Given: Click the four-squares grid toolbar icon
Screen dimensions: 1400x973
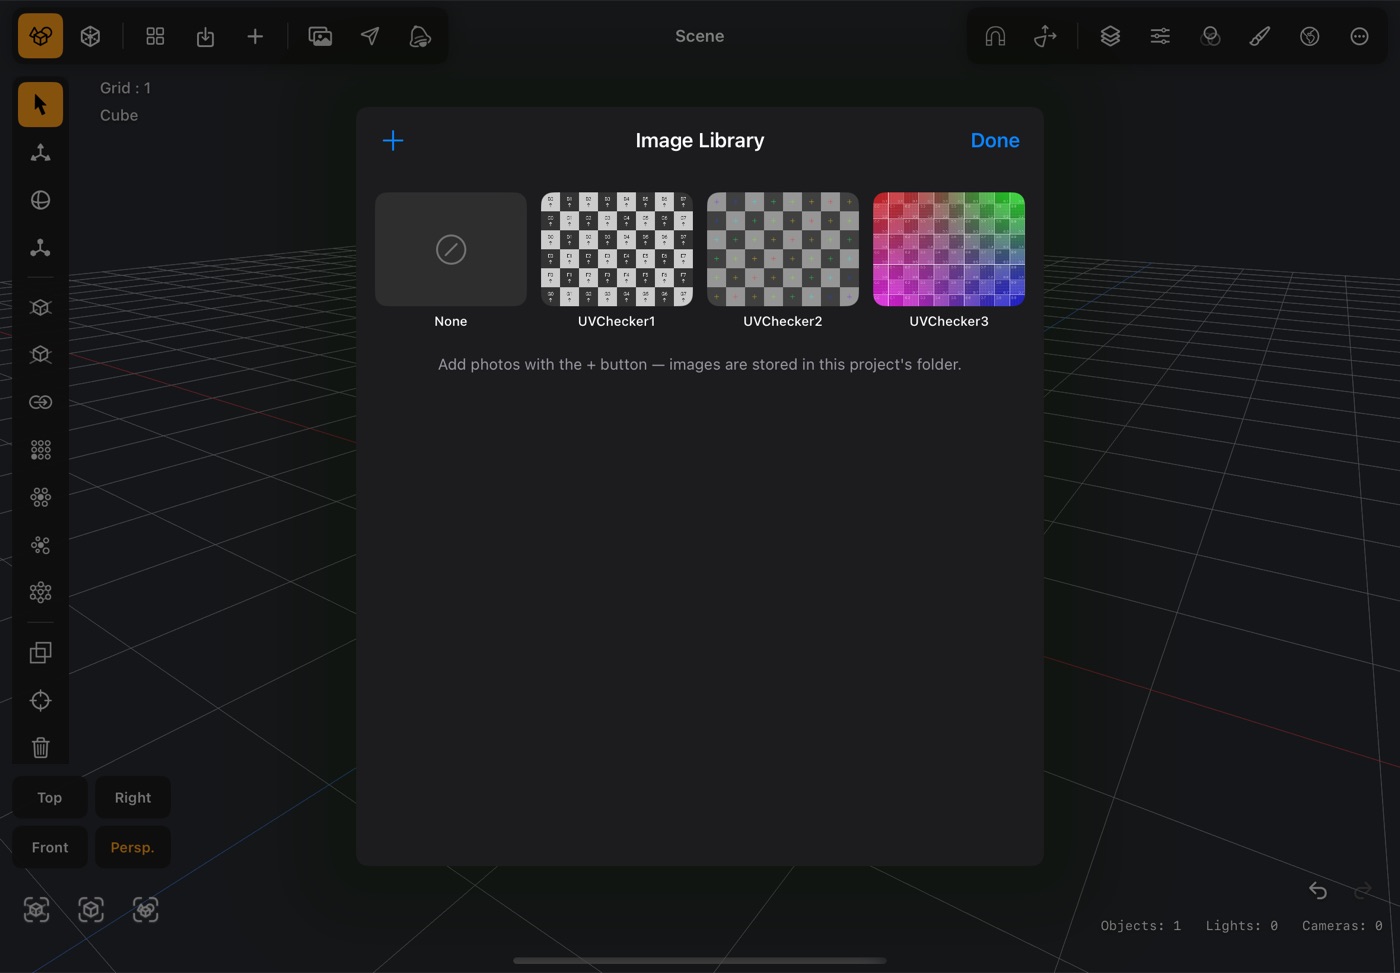Looking at the screenshot, I should 155,36.
